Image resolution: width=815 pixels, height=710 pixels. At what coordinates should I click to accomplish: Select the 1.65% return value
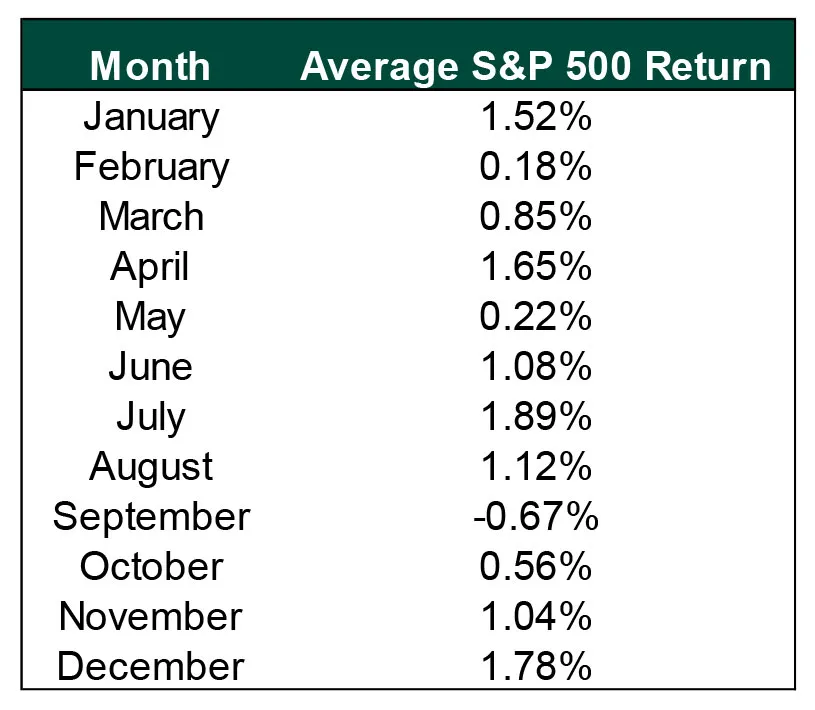(536, 267)
